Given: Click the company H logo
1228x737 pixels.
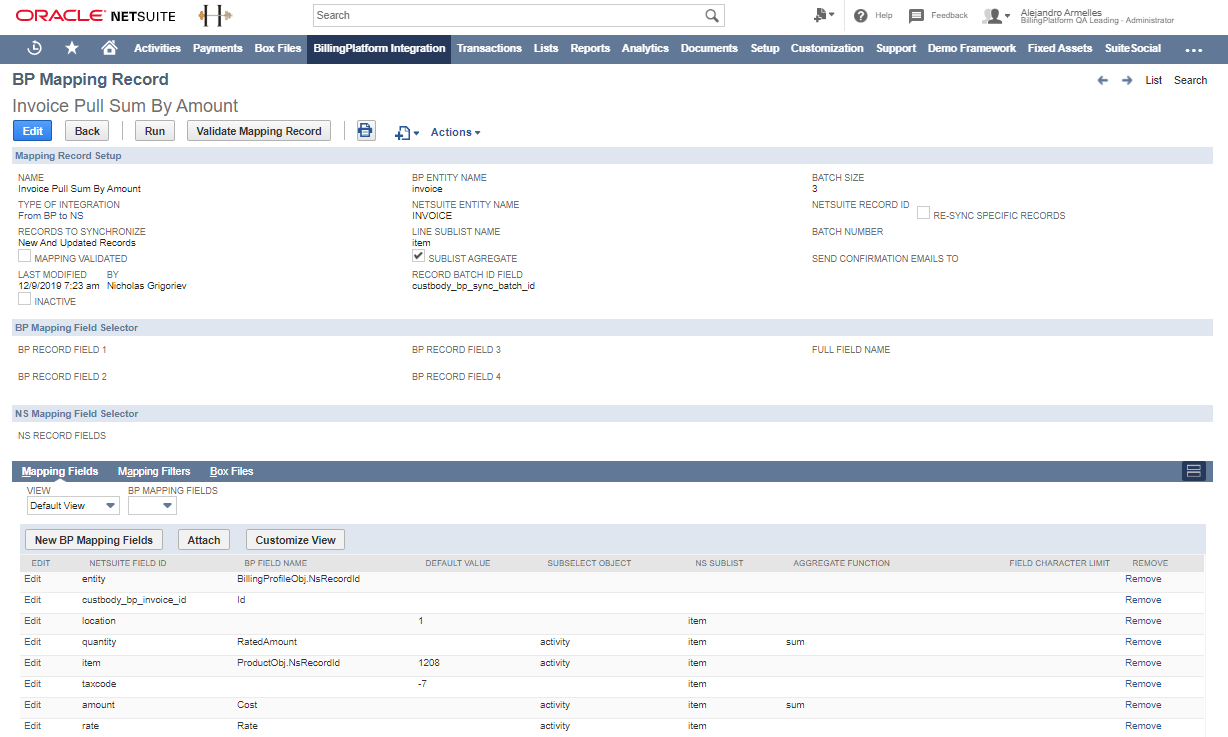Looking at the screenshot, I should click(x=215, y=15).
